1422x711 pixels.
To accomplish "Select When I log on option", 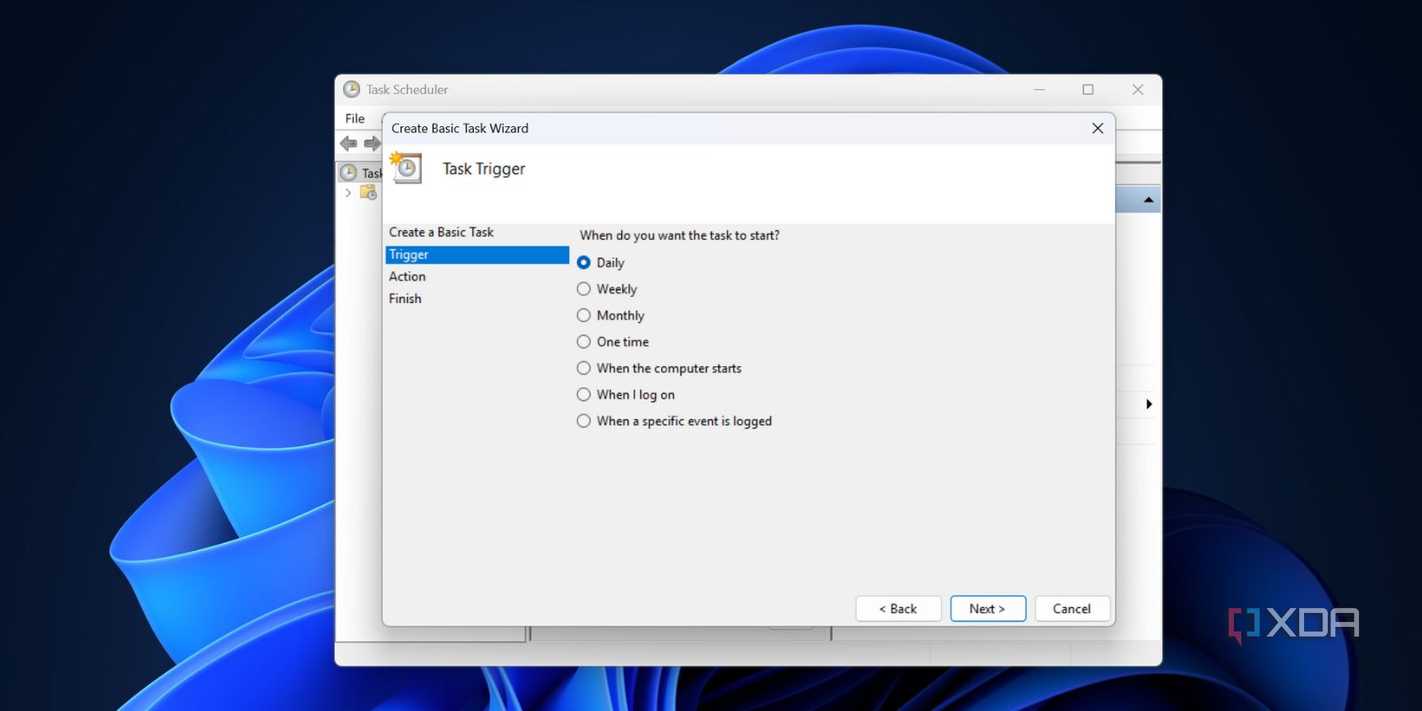I will (x=626, y=395).
